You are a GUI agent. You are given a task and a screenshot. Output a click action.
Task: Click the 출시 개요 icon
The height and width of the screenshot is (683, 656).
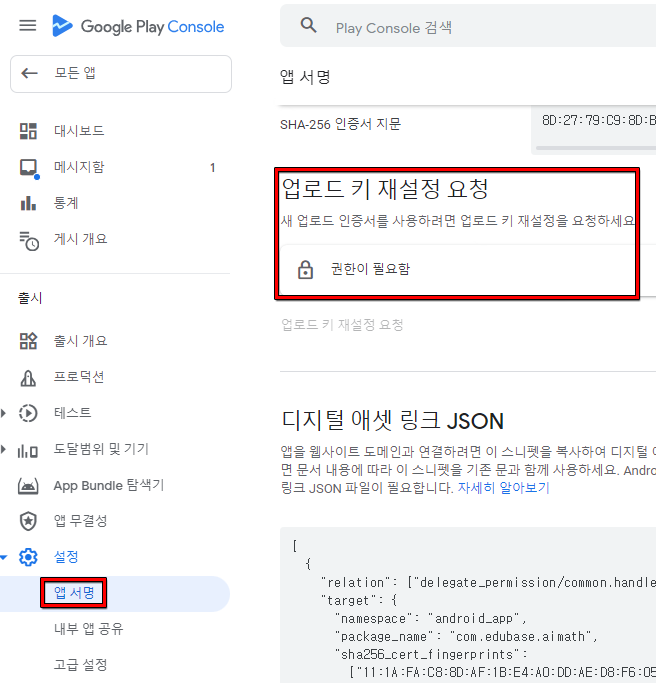point(28,341)
